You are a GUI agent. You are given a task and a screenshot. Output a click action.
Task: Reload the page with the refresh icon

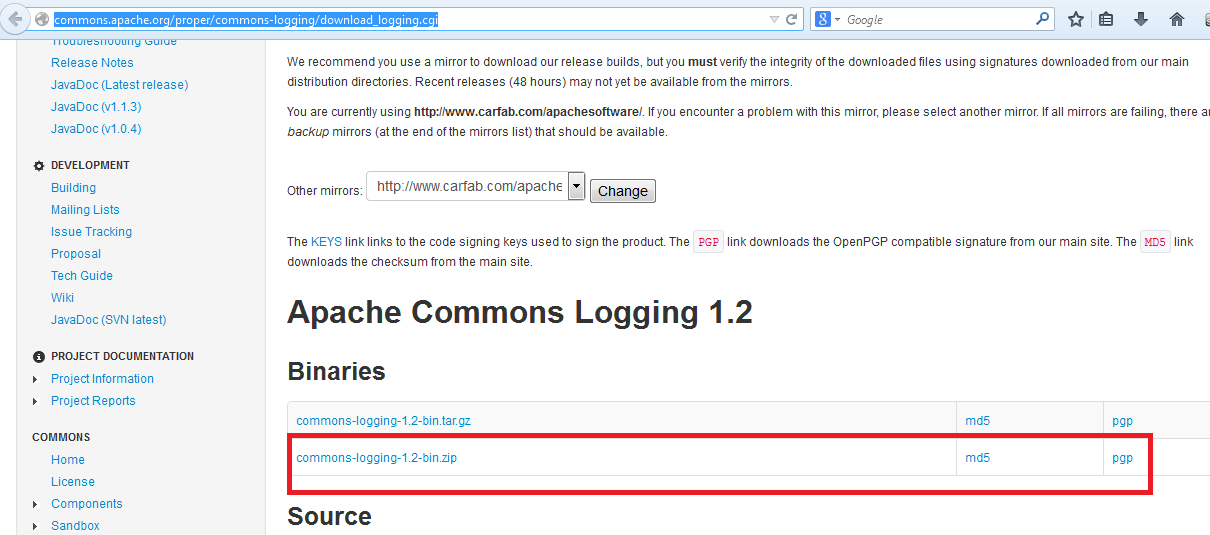(791, 19)
